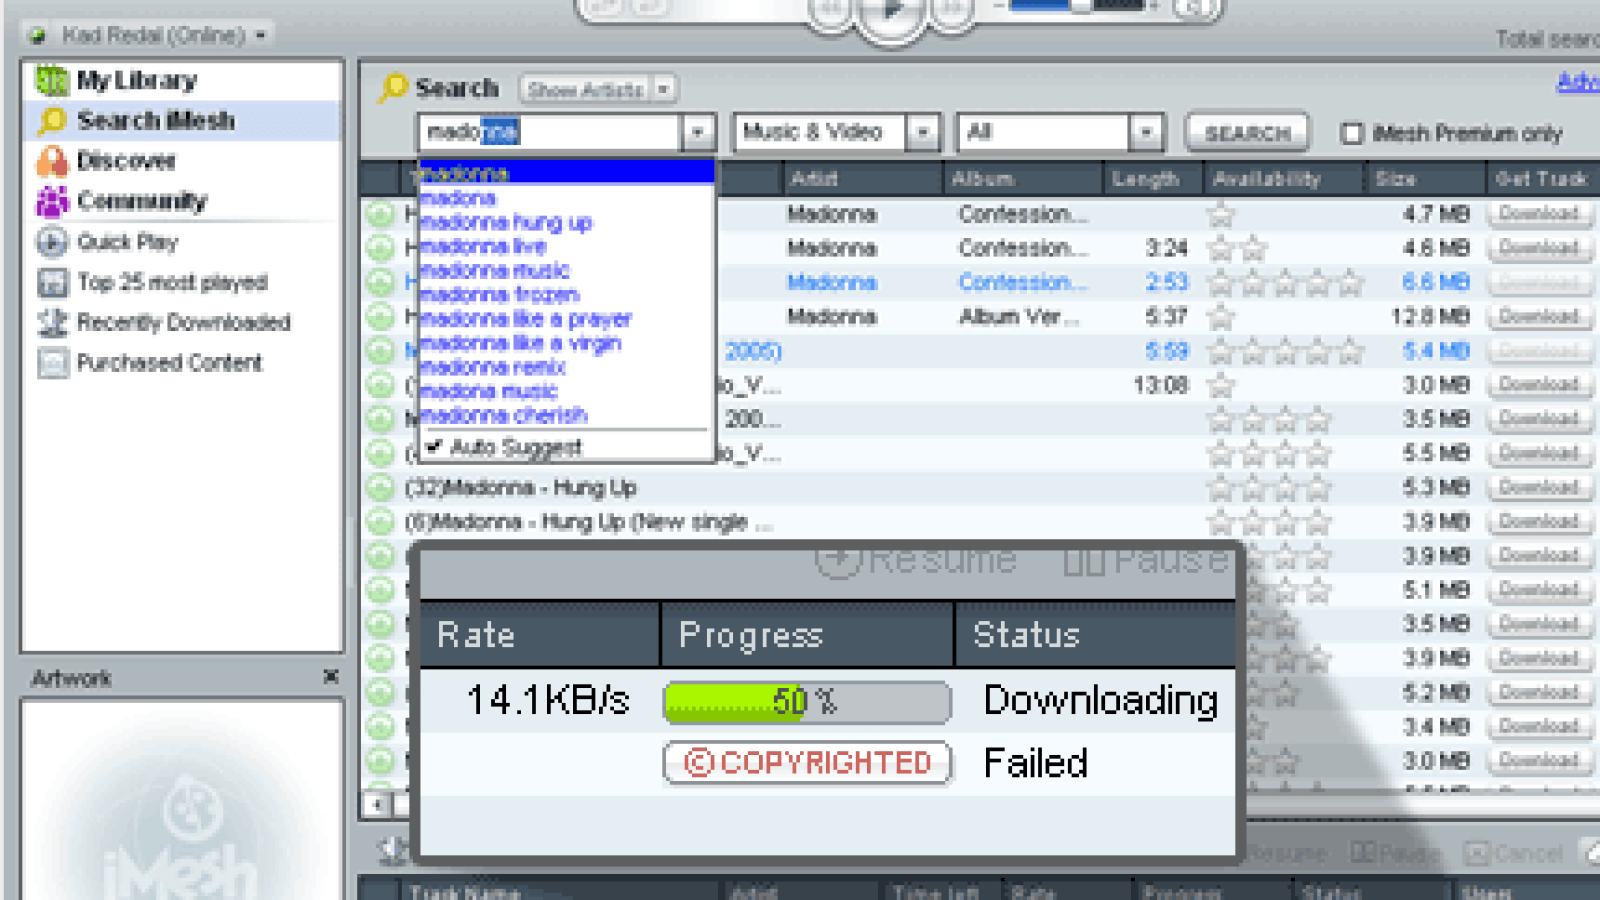
Task: Select the Discover headphones icon
Action: pos(52,161)
